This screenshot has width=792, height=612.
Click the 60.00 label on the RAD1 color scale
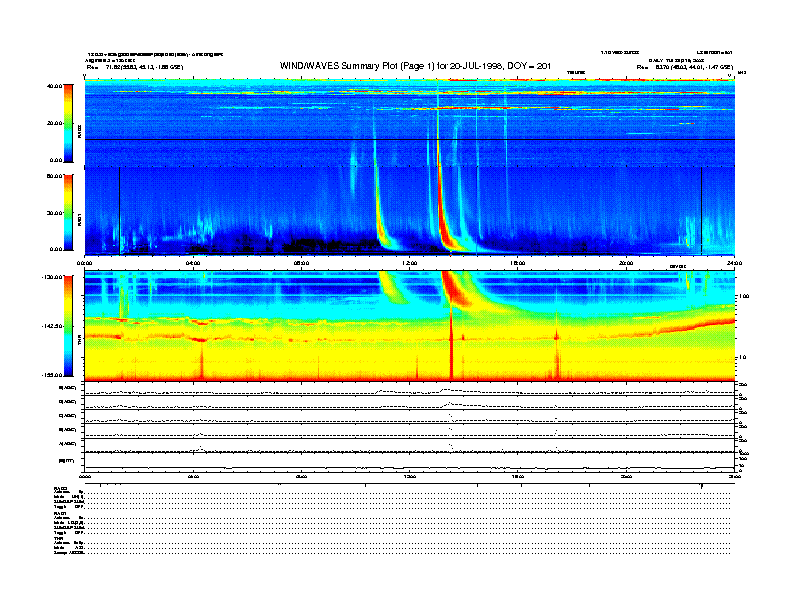click(54, 176)
